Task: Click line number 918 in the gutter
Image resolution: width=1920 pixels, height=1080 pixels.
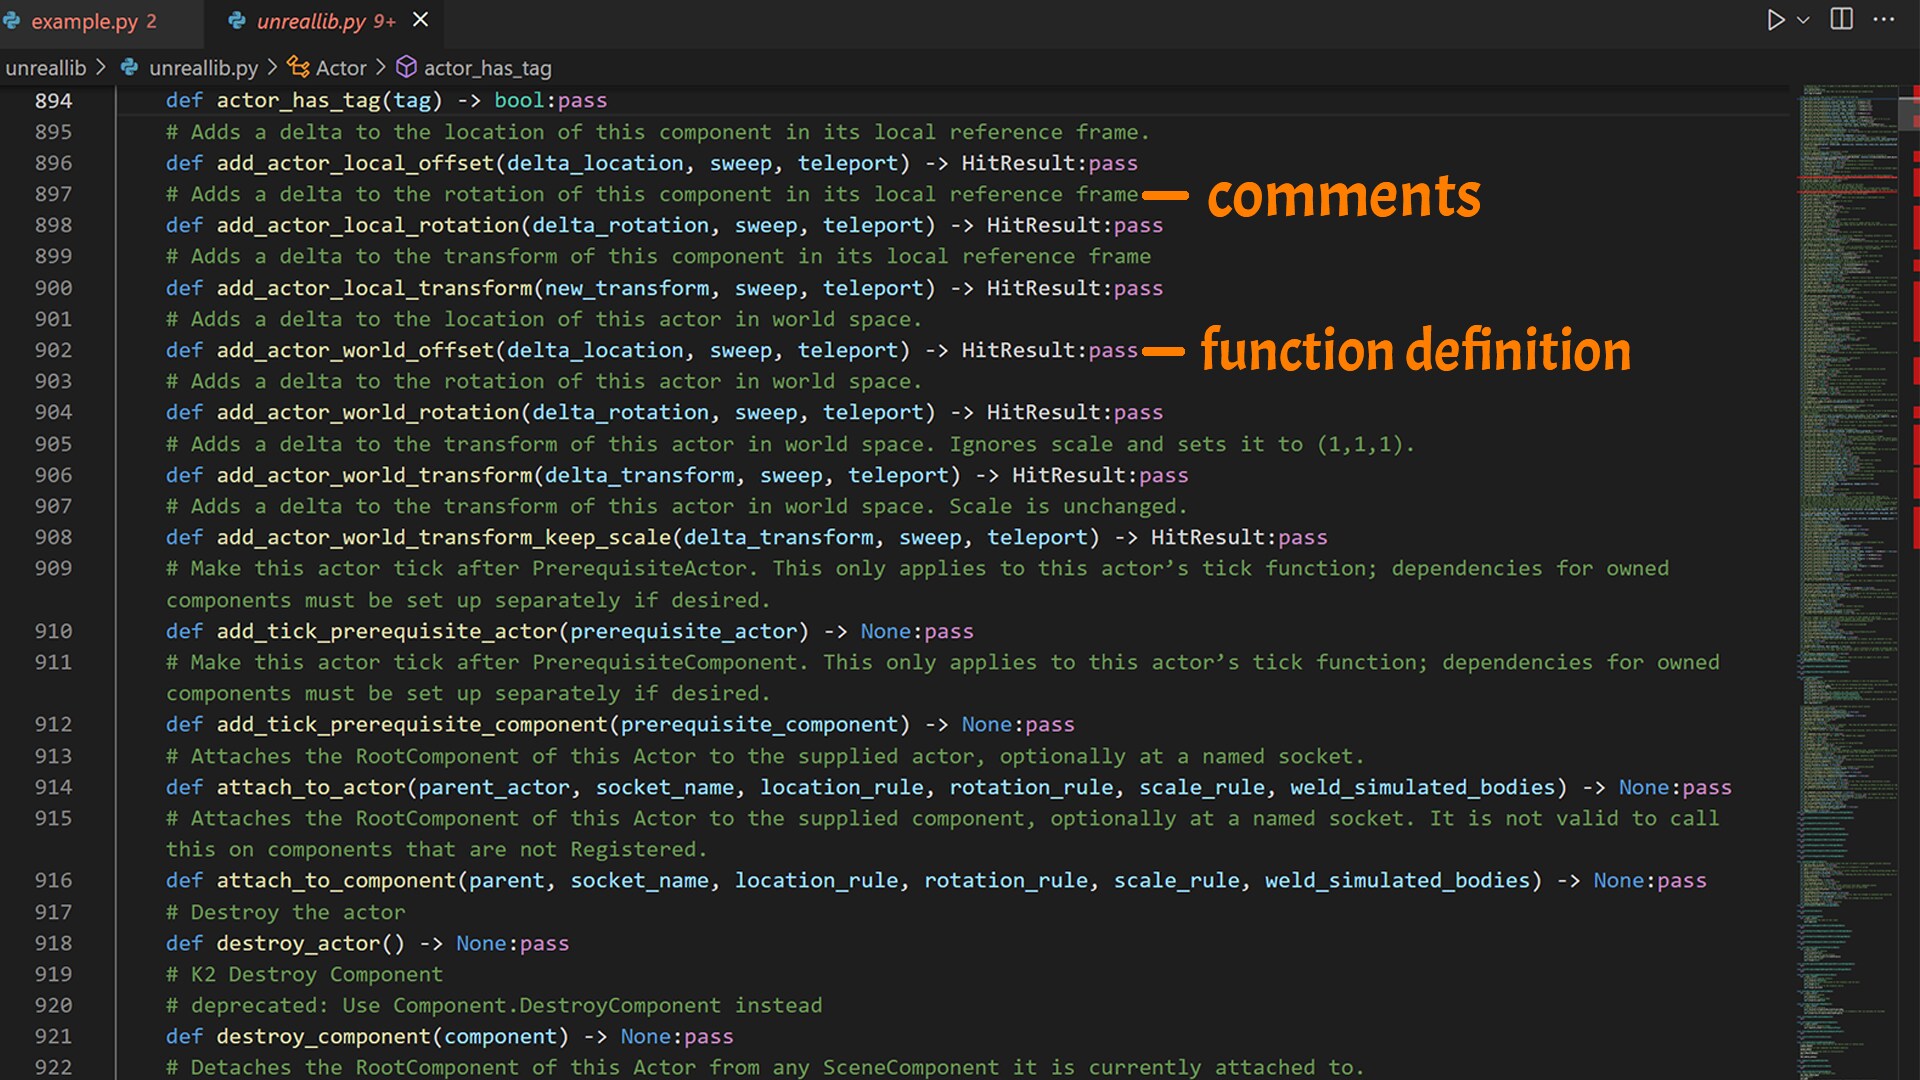Action: tap(53, 943)
